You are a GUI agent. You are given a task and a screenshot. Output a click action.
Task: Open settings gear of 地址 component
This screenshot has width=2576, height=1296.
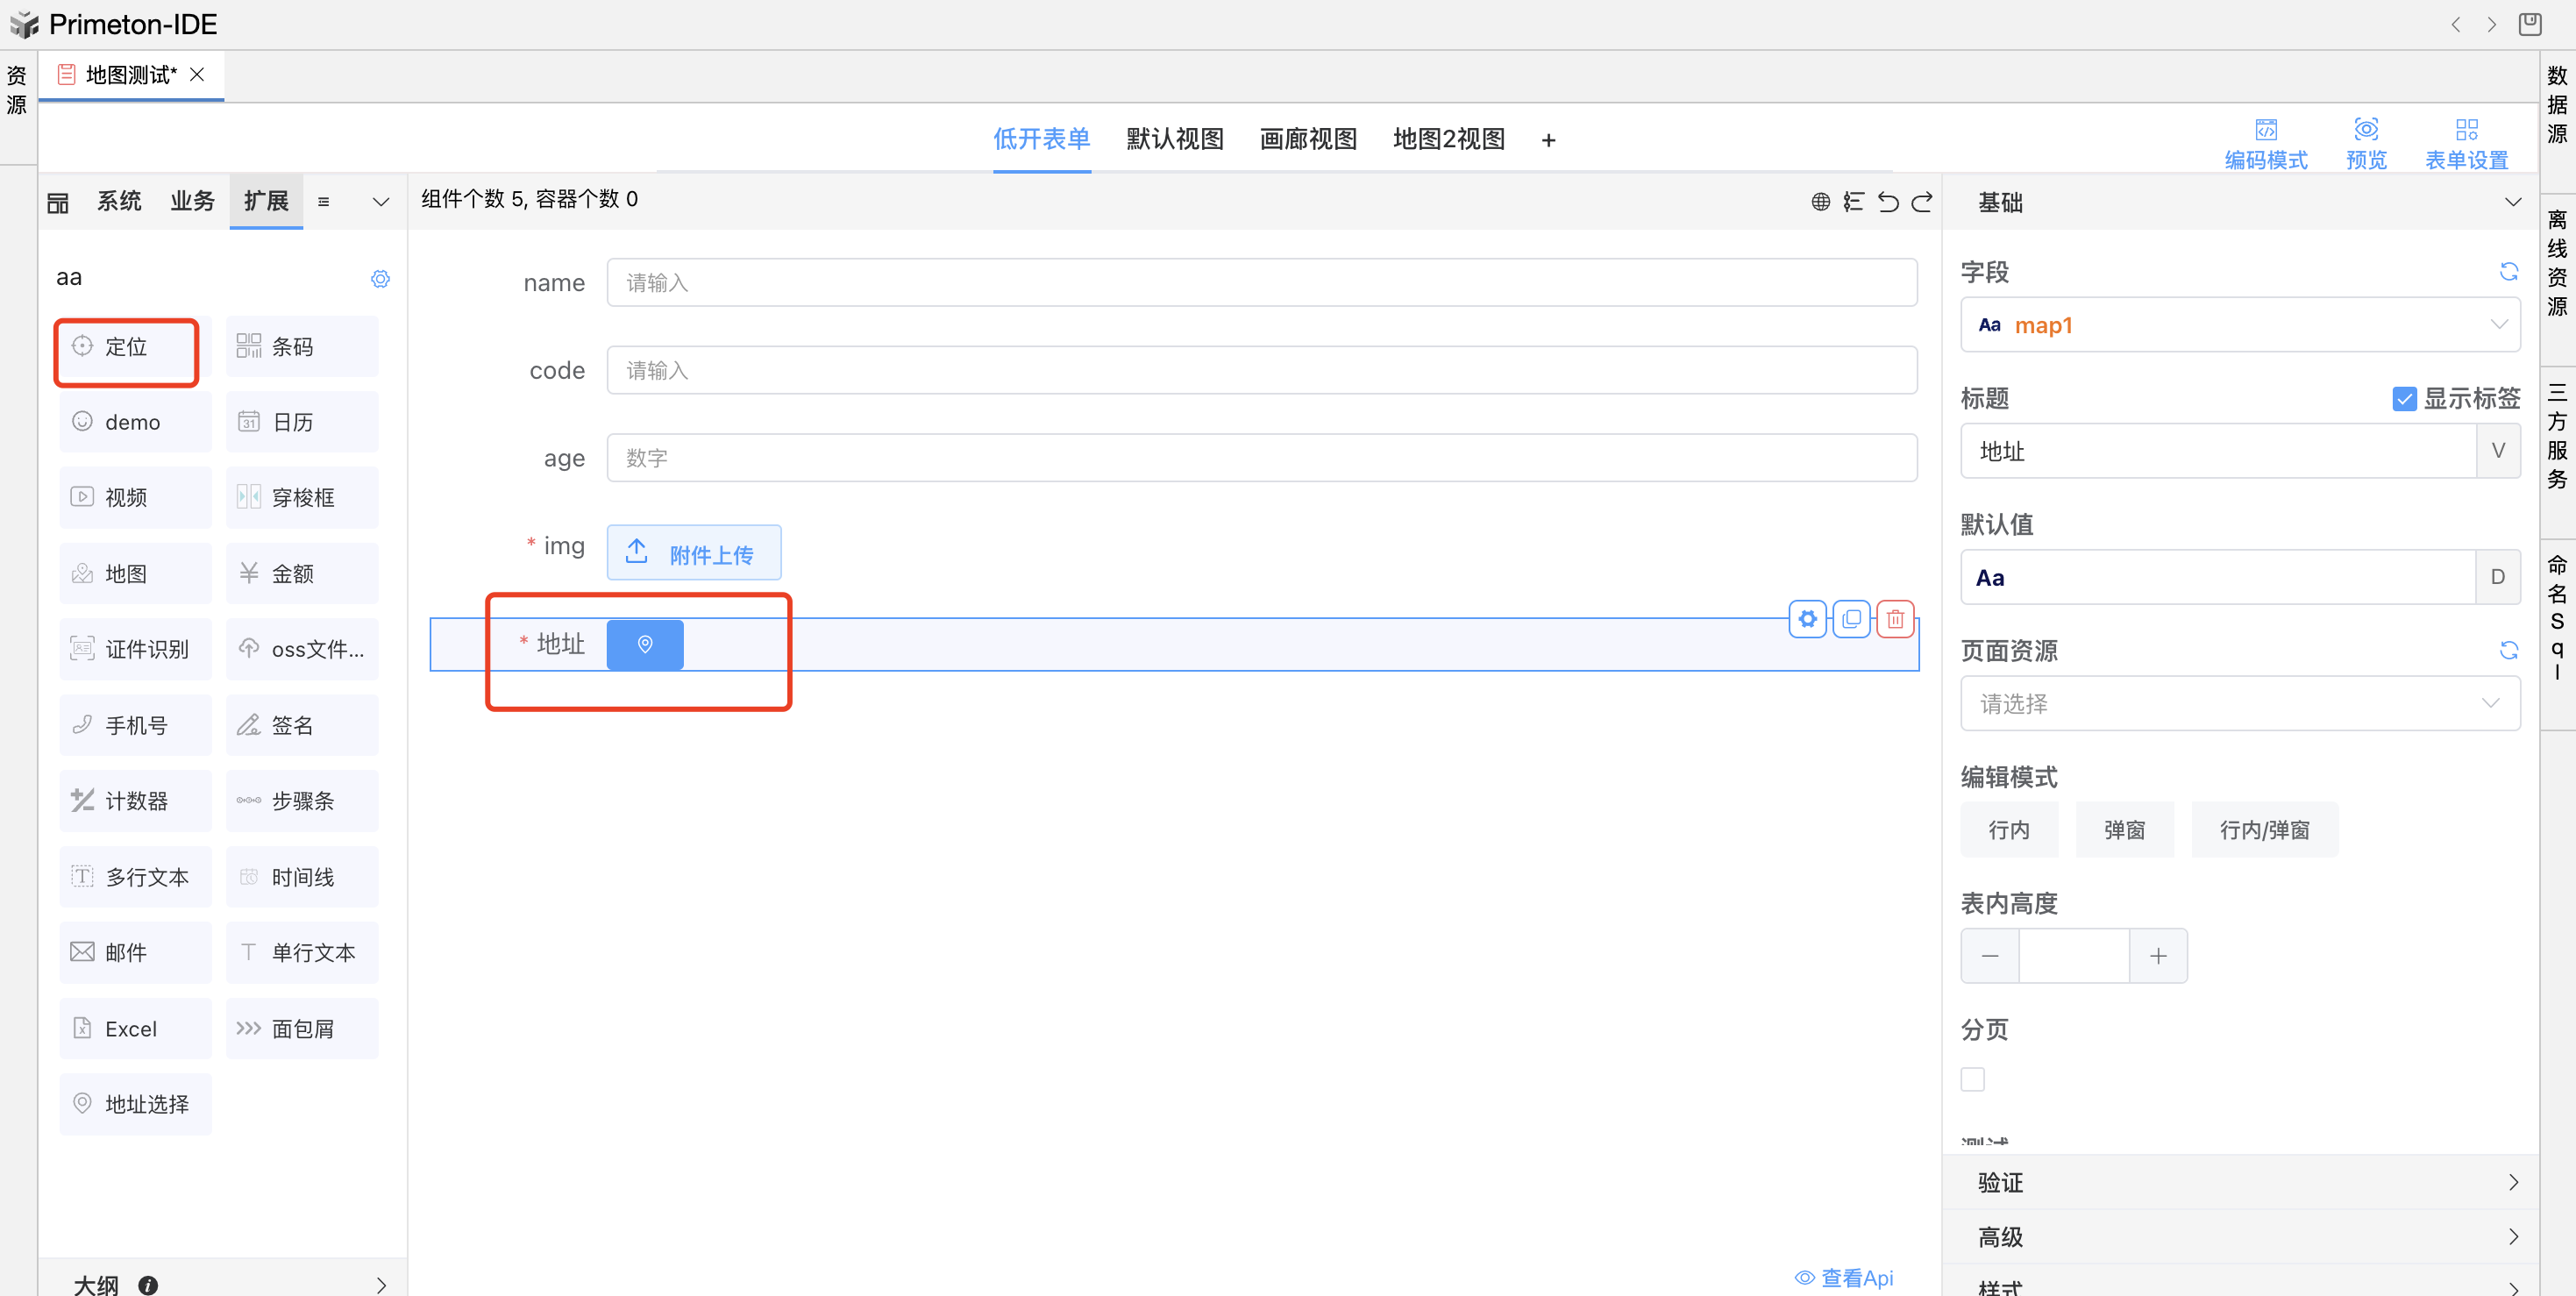coord(1807,619)
